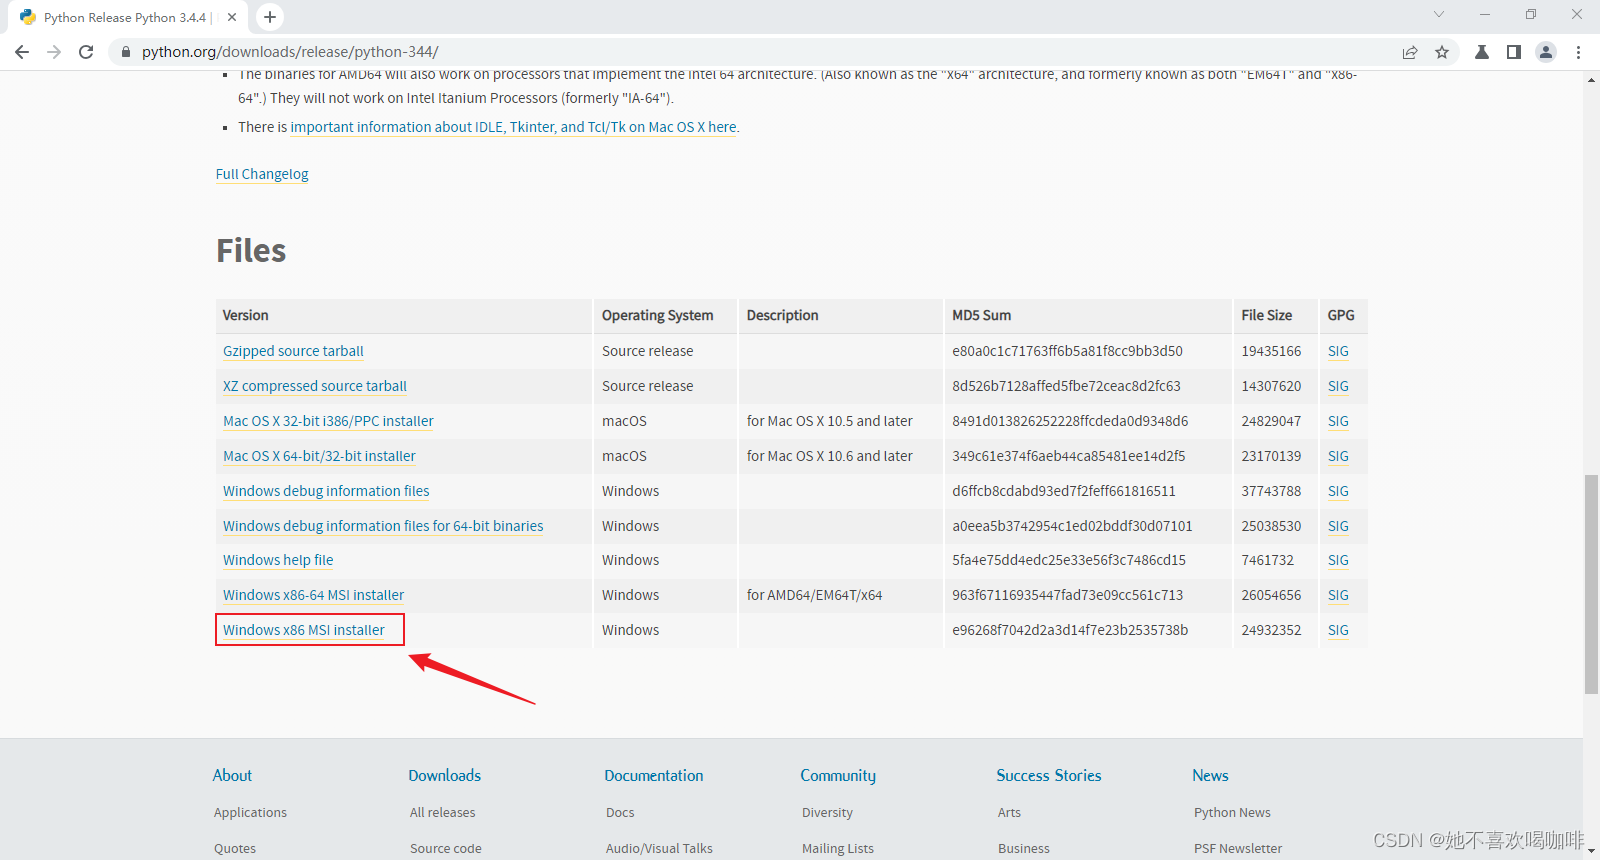1600x860 pixels.
Task: Open the About footer section
Action: [x=232, y=775]
